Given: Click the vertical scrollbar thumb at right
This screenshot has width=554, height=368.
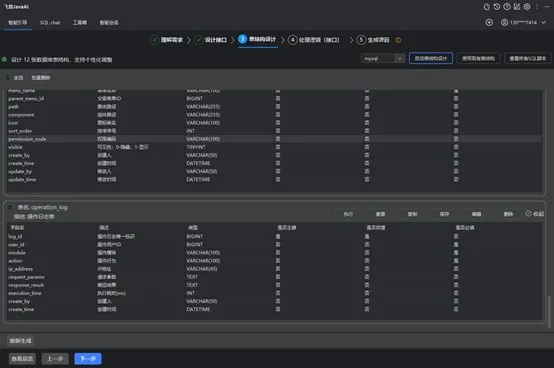Looking at the screenshot, I should 549,312.
